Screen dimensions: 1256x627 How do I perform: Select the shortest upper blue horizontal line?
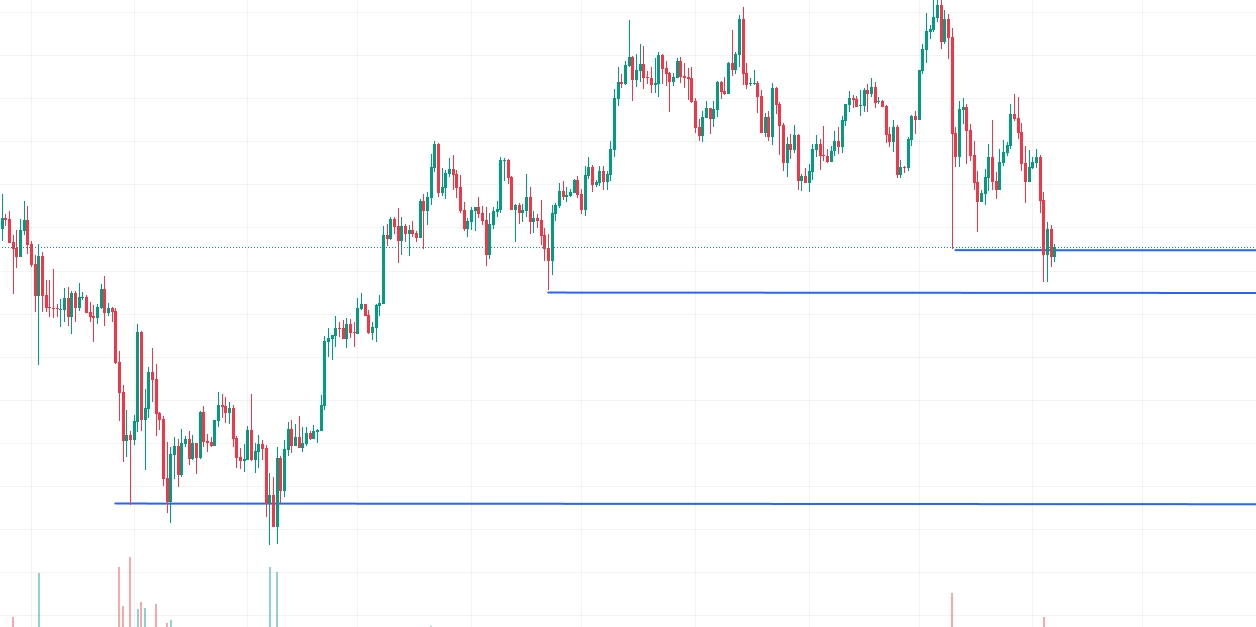click(x=1150, y=250)
